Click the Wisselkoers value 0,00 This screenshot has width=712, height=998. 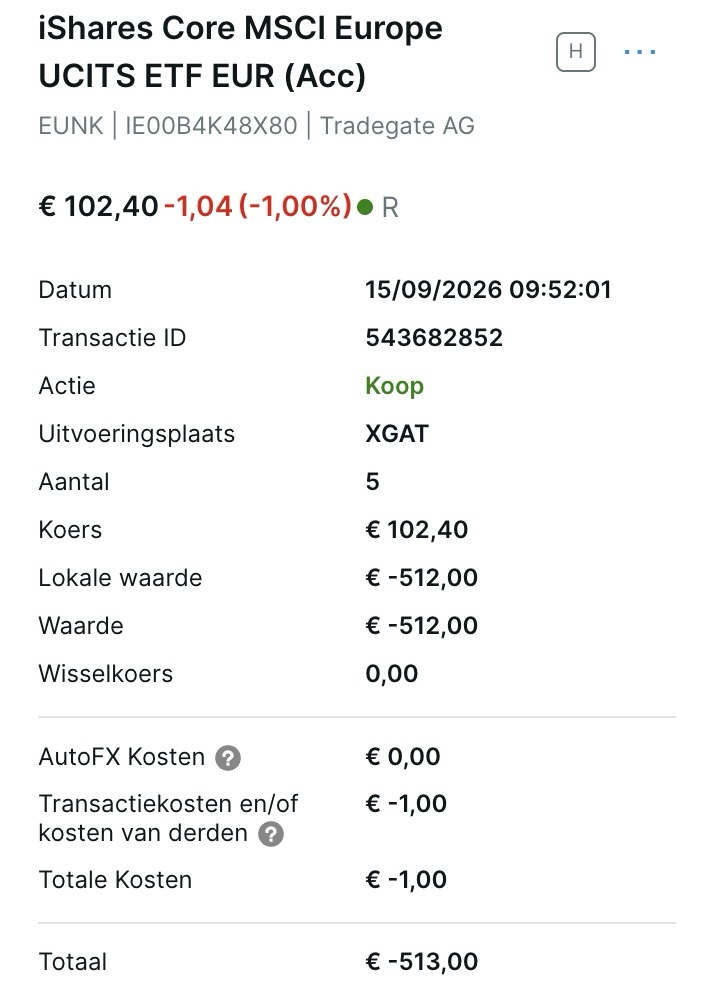(x=391, y=673)
